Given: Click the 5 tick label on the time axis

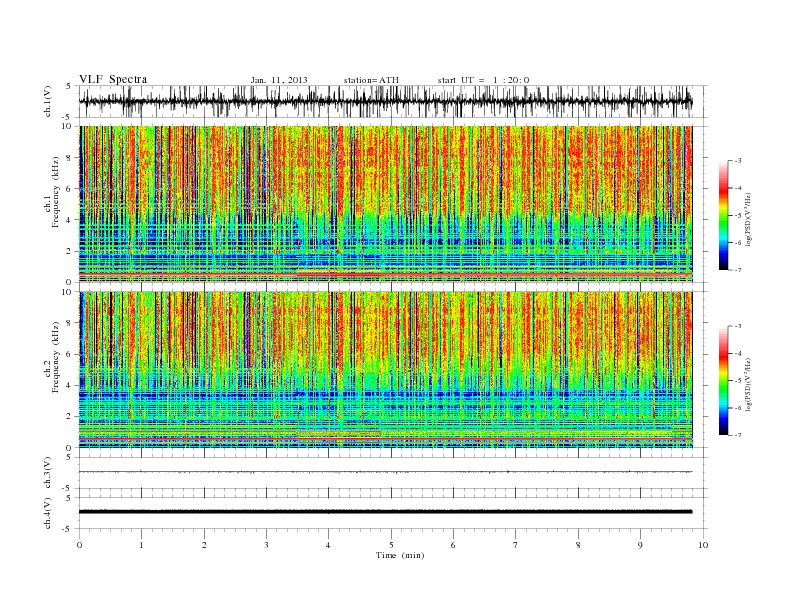Looking at the screenshot, I should (391, 545).
